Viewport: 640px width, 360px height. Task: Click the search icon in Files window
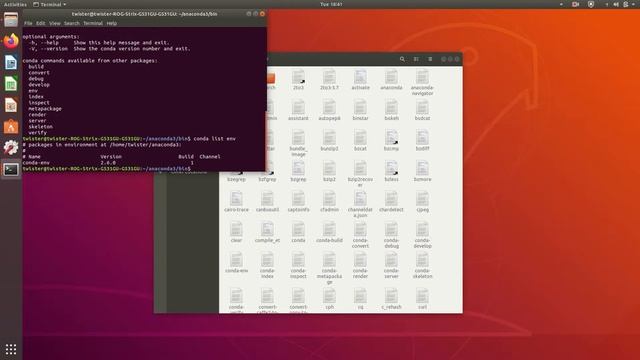402,59
